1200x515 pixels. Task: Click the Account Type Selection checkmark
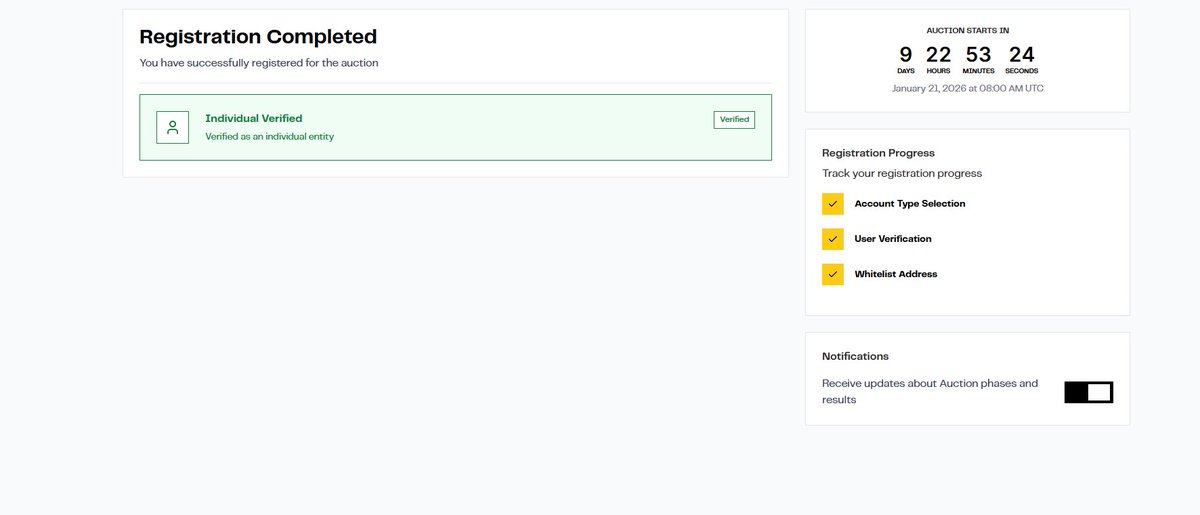(x=833, y=204)
